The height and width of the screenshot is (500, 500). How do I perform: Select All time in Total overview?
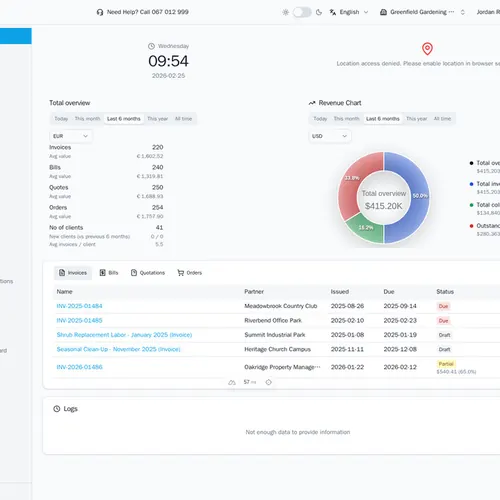(183, 119)
